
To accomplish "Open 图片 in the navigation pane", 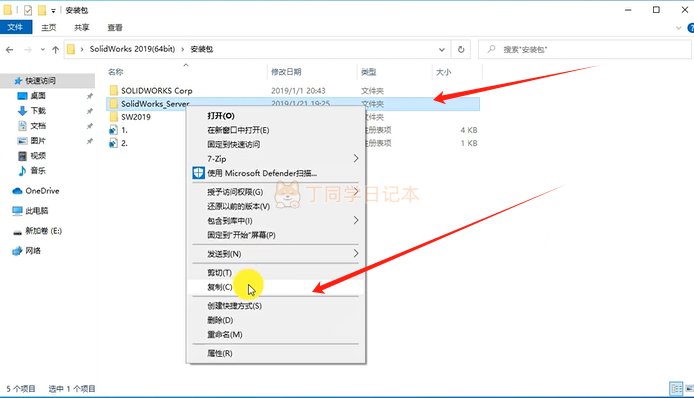I will click(38, 141).
